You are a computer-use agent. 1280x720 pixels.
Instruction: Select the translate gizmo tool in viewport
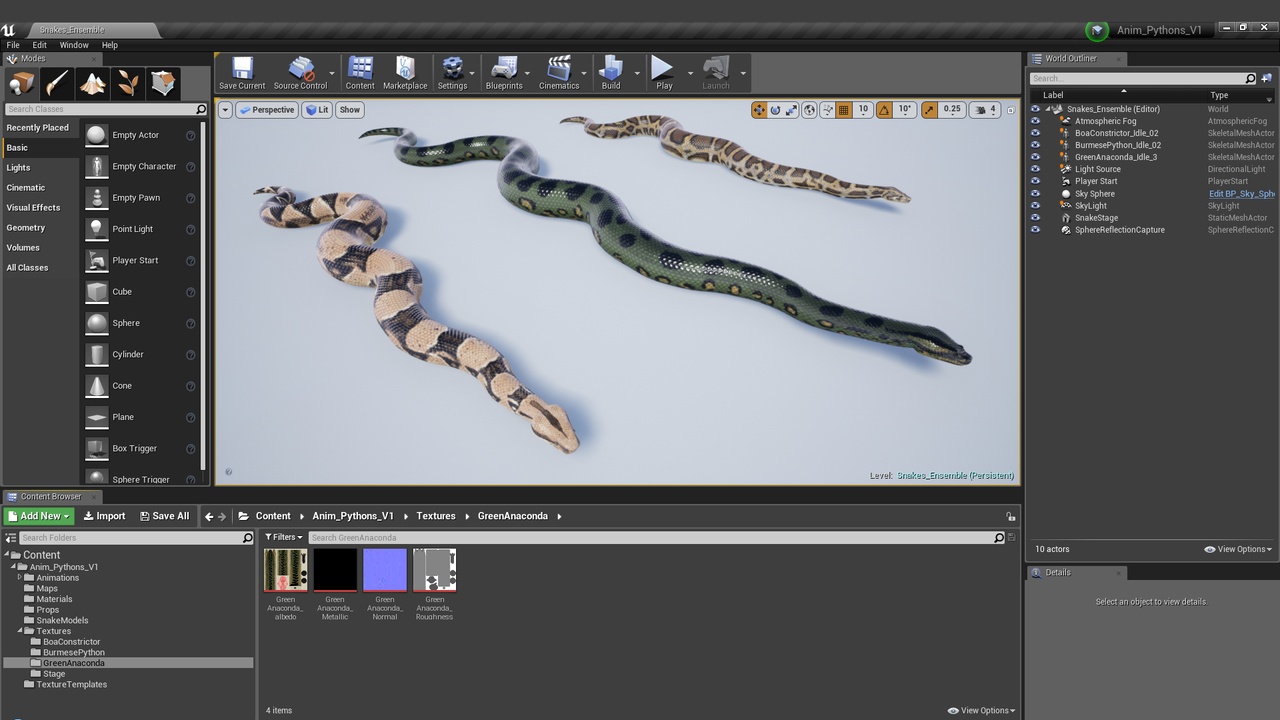(759, 110)
